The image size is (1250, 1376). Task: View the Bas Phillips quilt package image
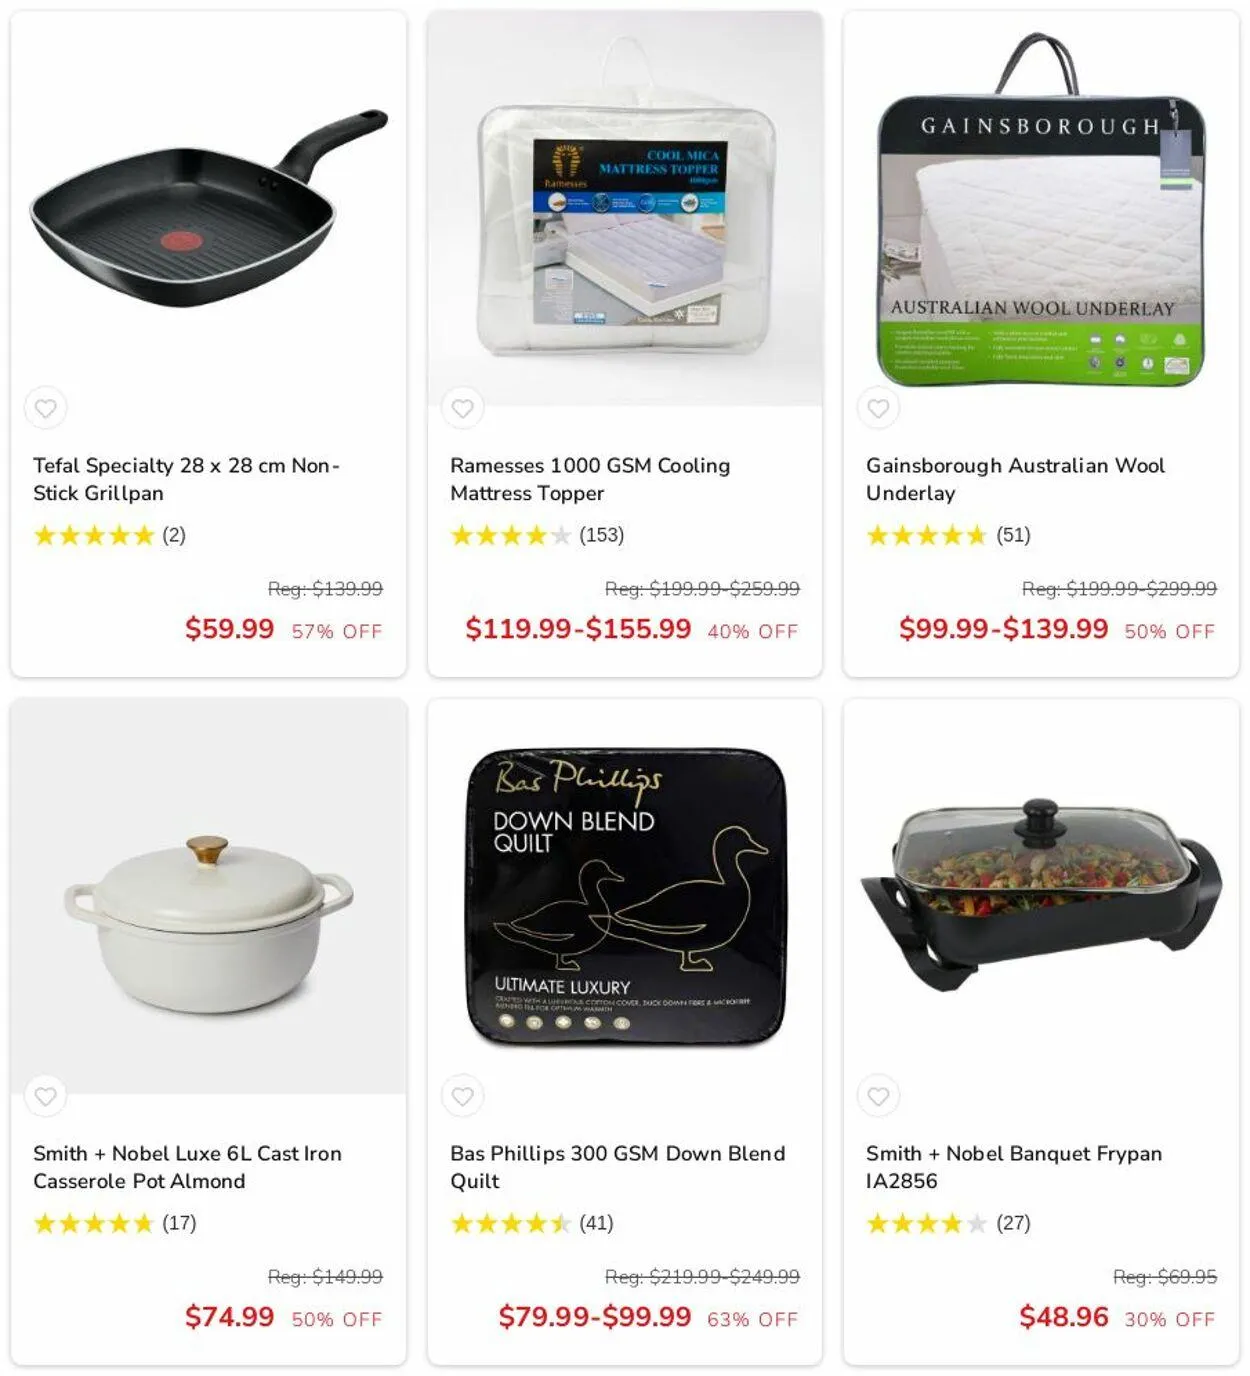(625, 896)
